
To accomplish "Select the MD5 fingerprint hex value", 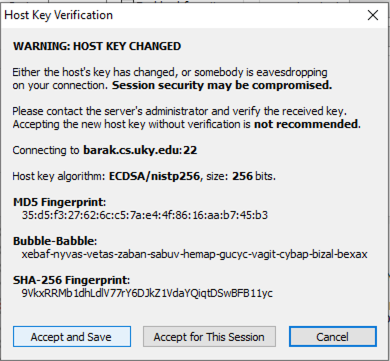I will (145, 215).
